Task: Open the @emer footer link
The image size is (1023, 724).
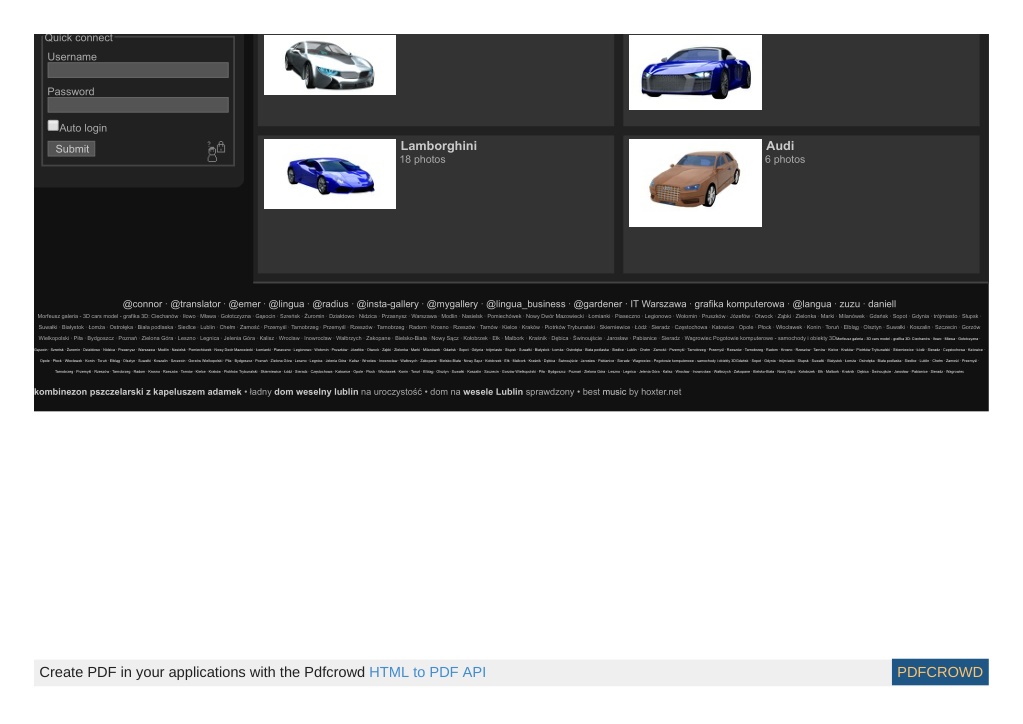Action: tap(244, 304)
